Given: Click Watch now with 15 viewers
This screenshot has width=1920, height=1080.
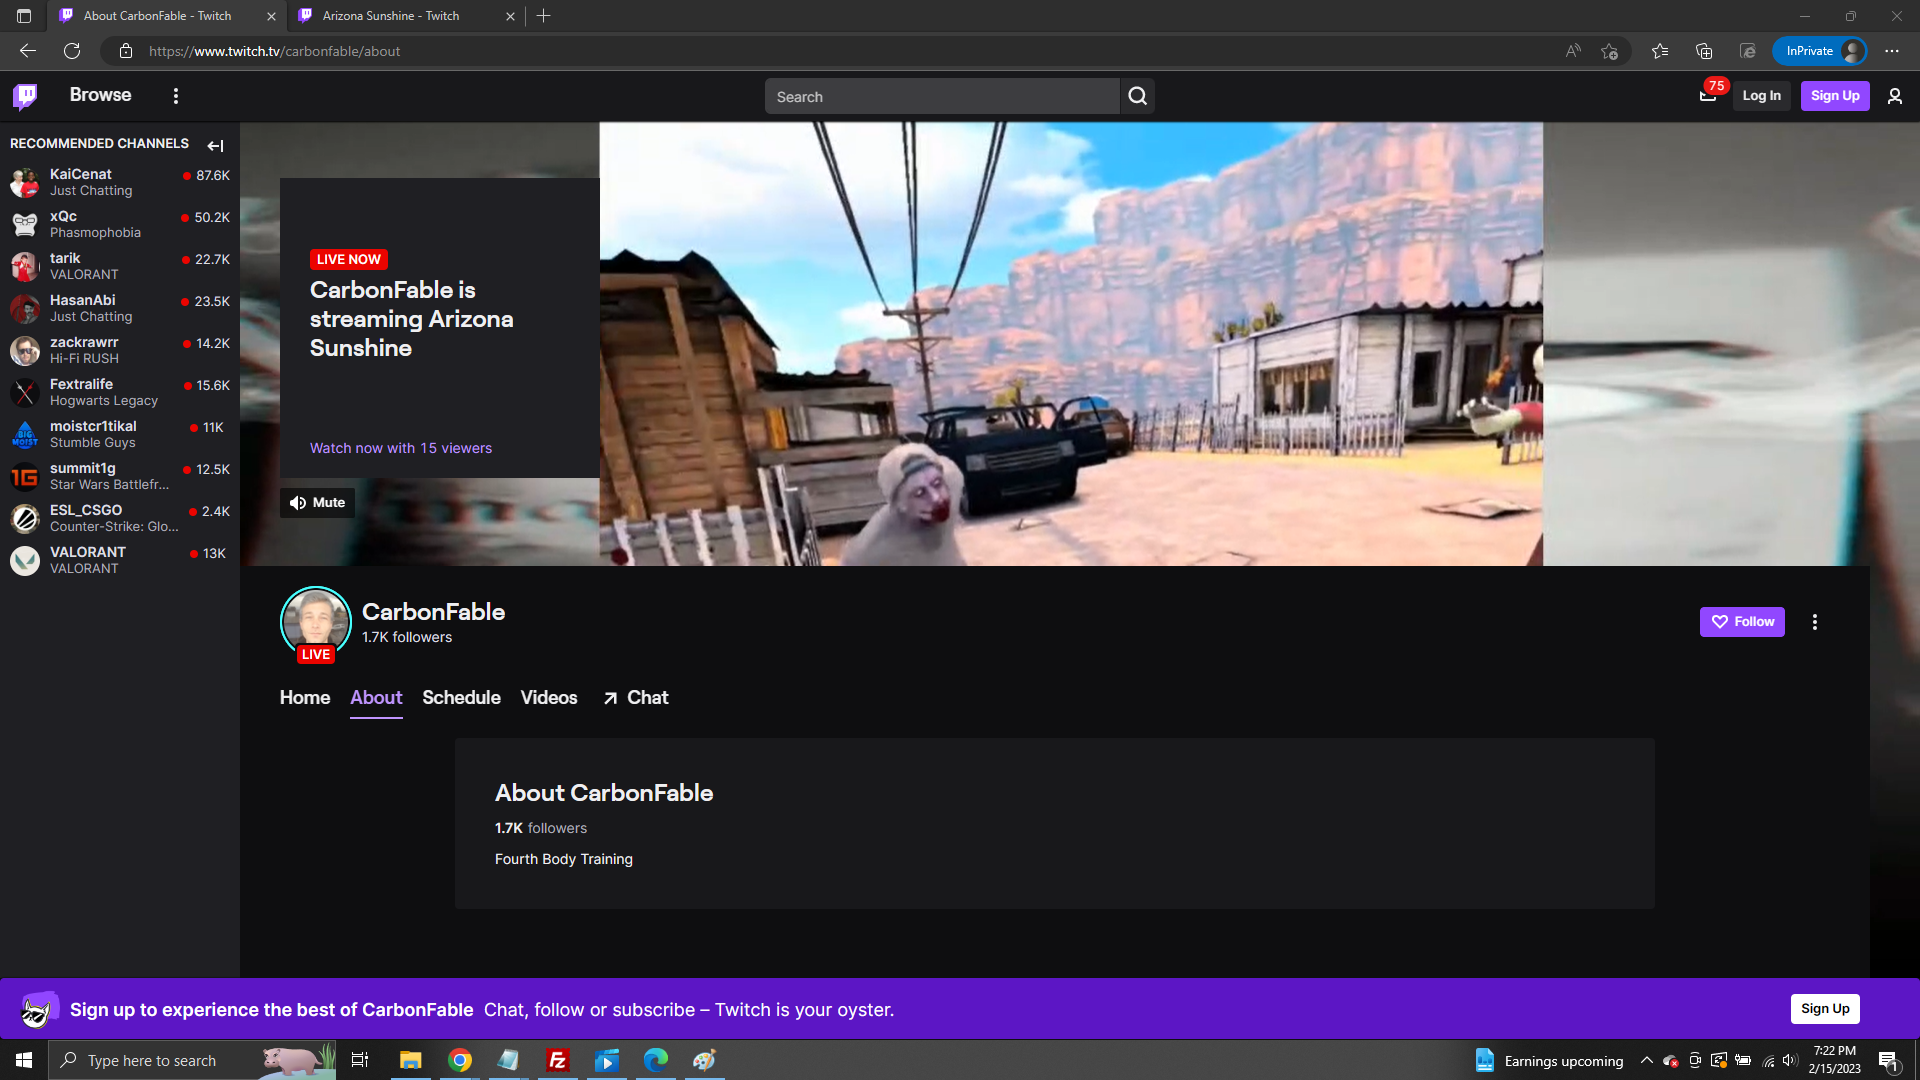Looking at the screenshot, I should click(401, 448).
